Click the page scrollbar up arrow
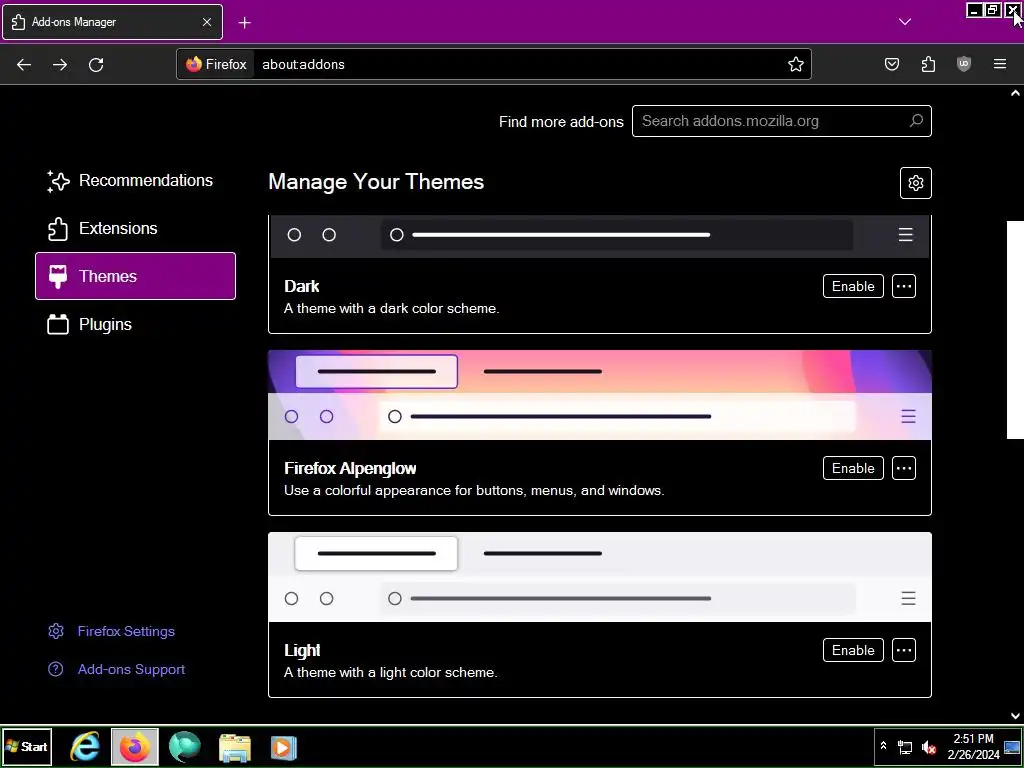The image size is (1024, 768). pos(1015,93)
